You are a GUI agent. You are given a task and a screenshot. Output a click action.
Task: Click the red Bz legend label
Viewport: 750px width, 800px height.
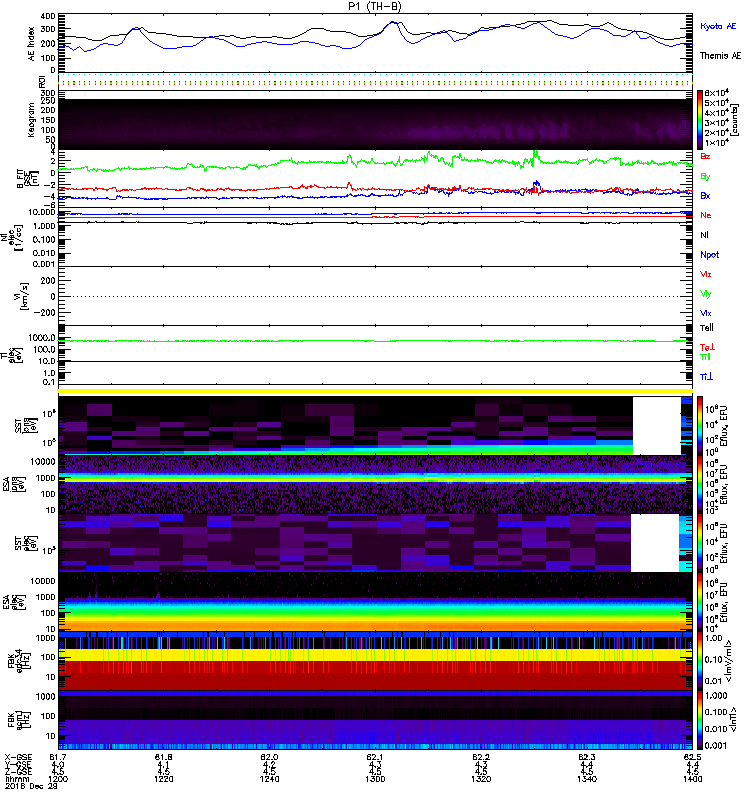pyautogui.click(x=705, y=156)
